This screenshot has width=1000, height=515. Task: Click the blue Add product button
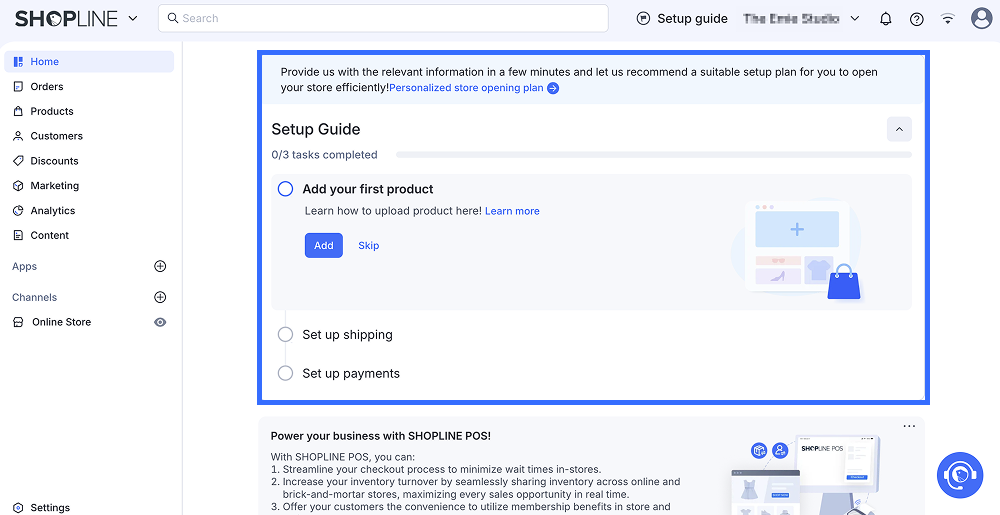(x=323, y=246)
